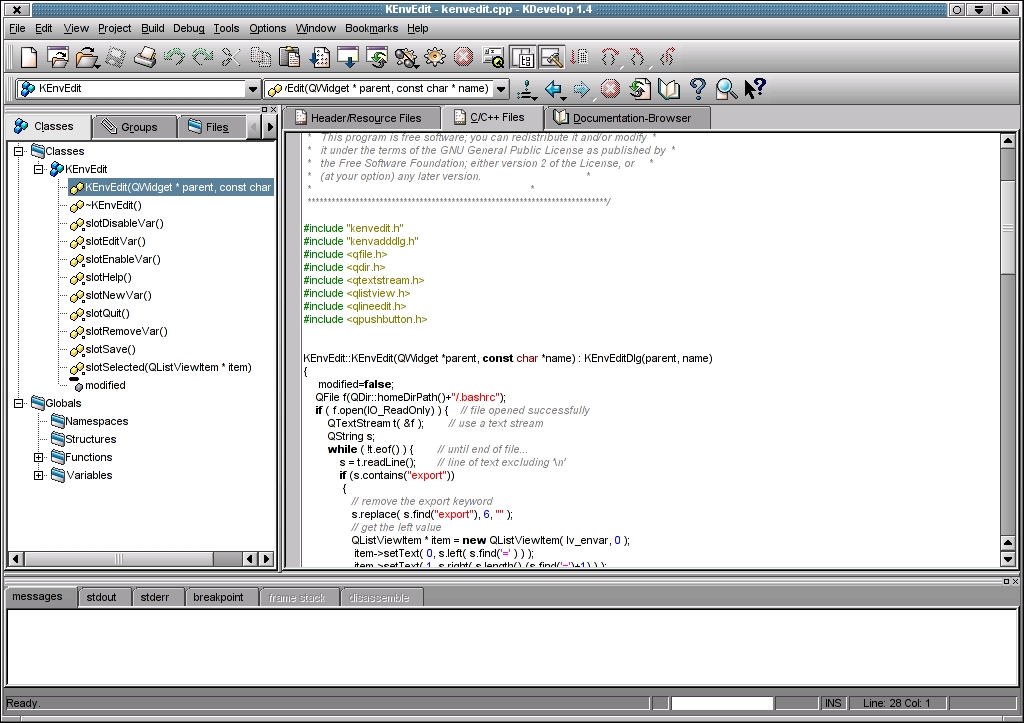Click the blue Back arrow icon
The image size is (1024, 723).
[x=553, y=90]
